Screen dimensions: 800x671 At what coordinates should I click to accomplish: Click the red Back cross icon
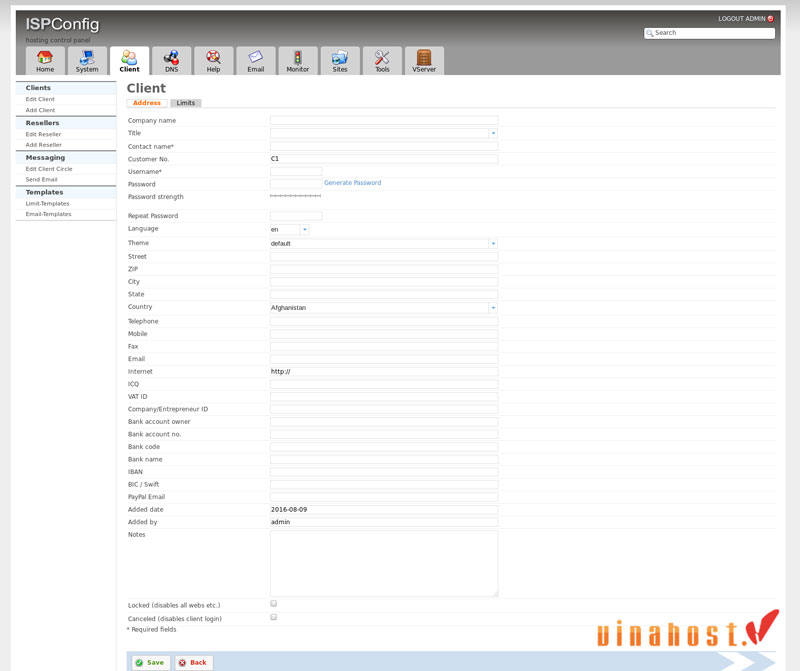(182, 663)
